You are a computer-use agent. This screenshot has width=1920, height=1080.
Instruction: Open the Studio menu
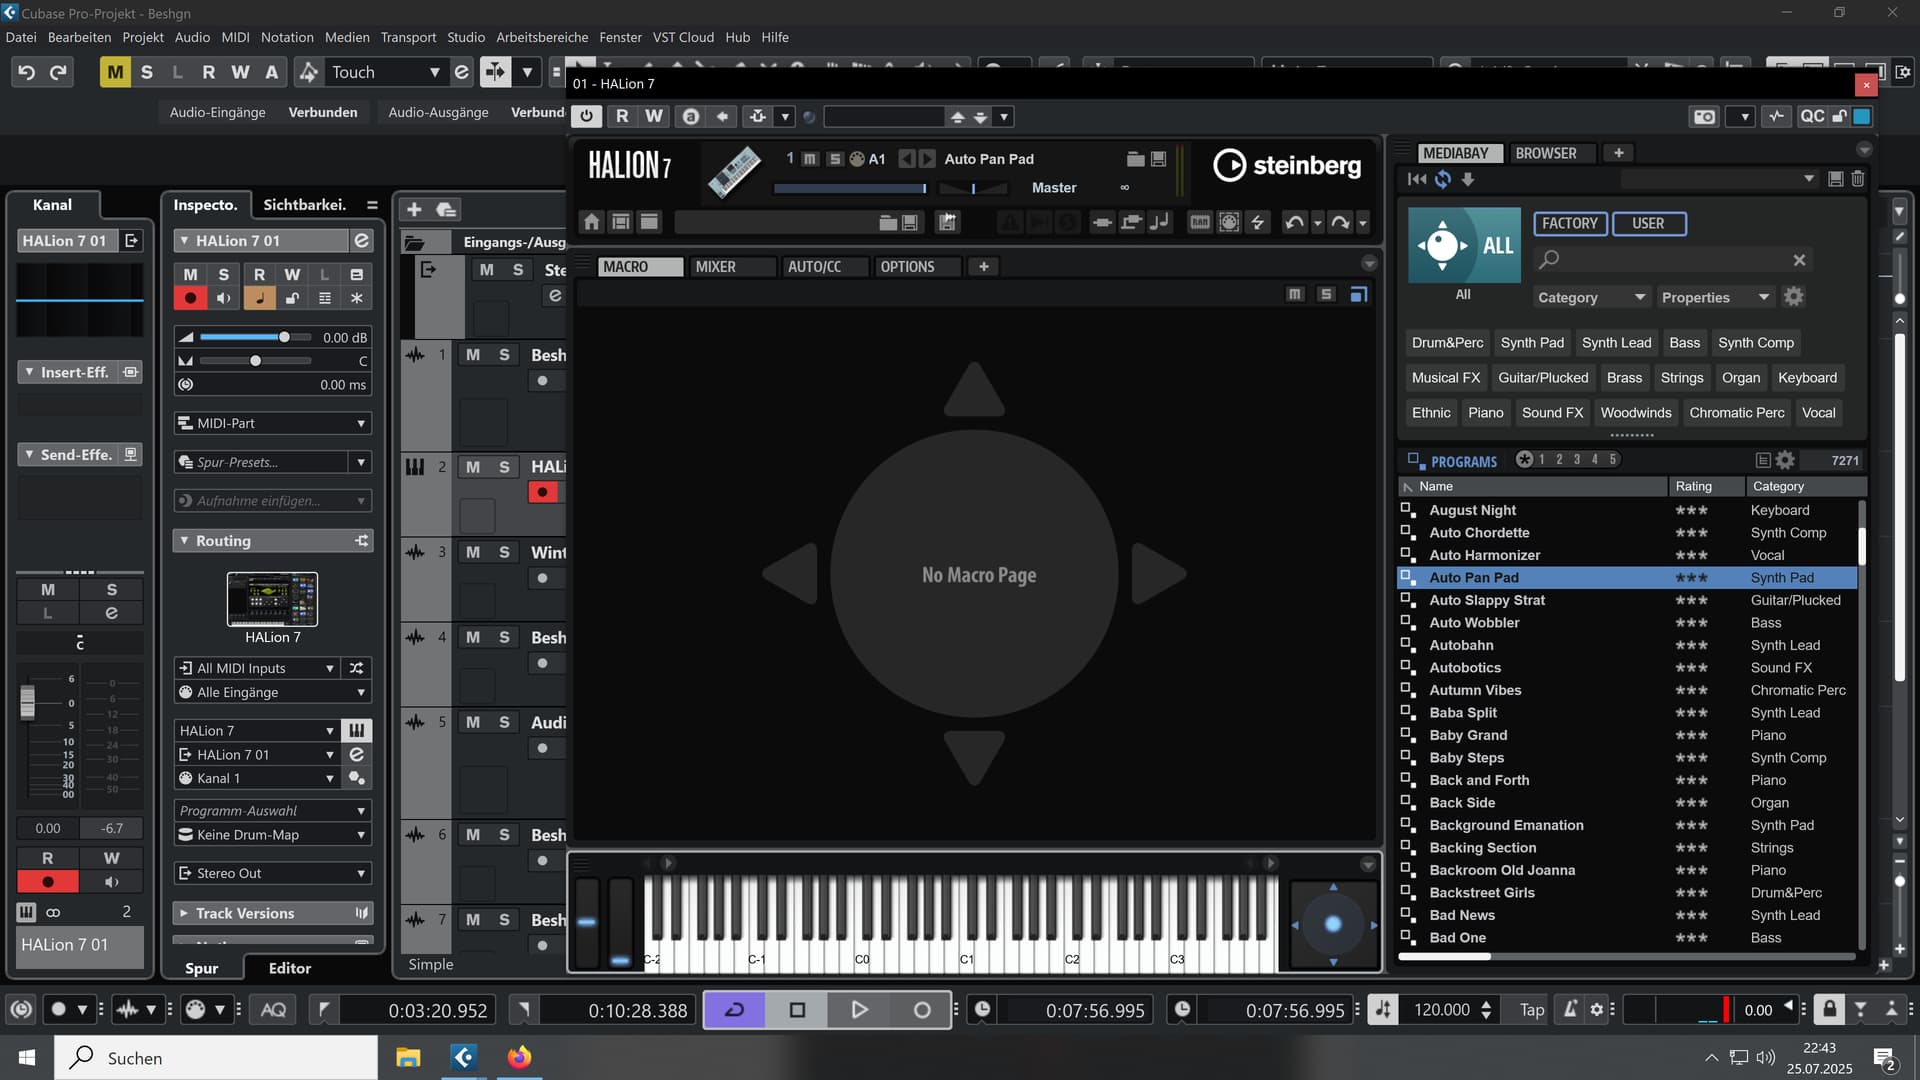coord(465,37)
